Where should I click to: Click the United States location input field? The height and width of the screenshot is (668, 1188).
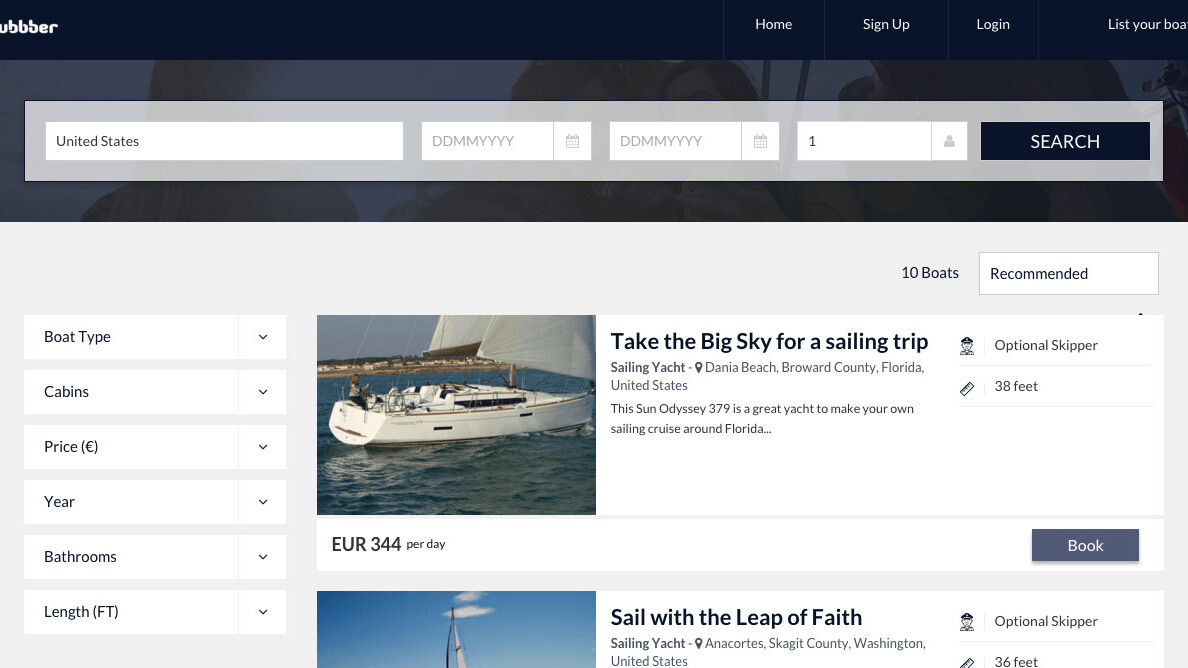point(224,141)
